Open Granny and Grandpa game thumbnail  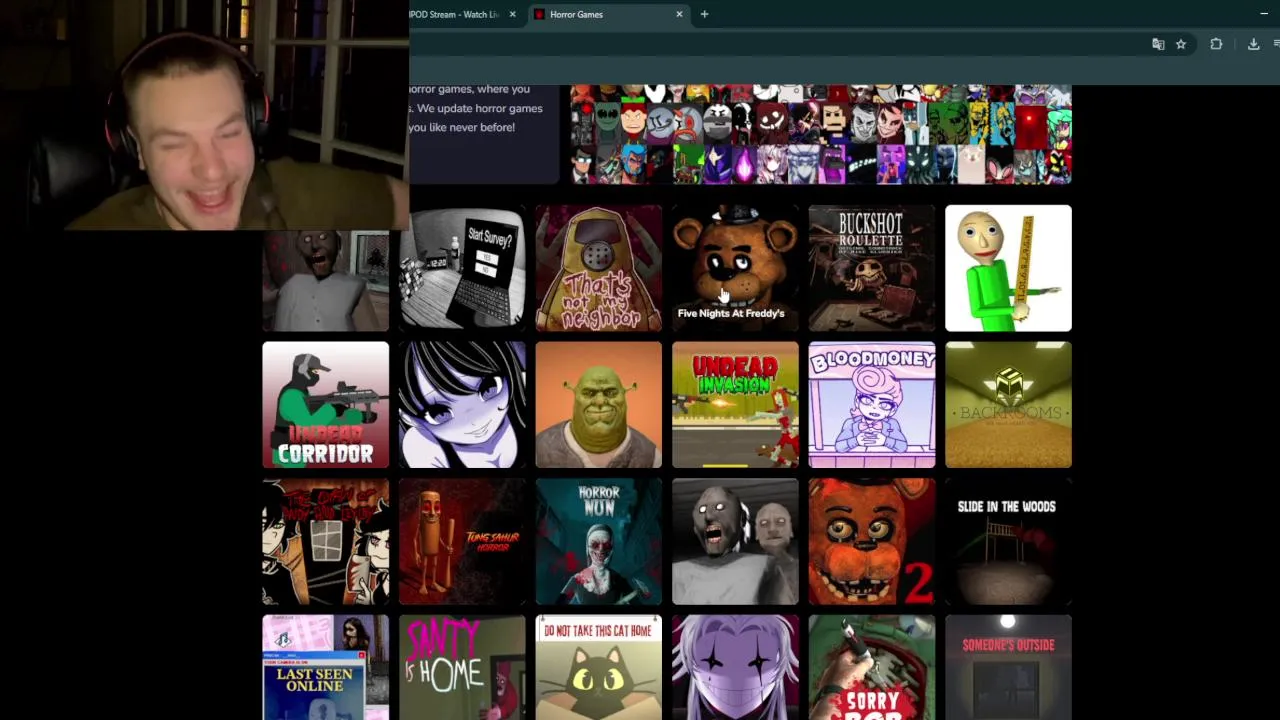[735, 542]
